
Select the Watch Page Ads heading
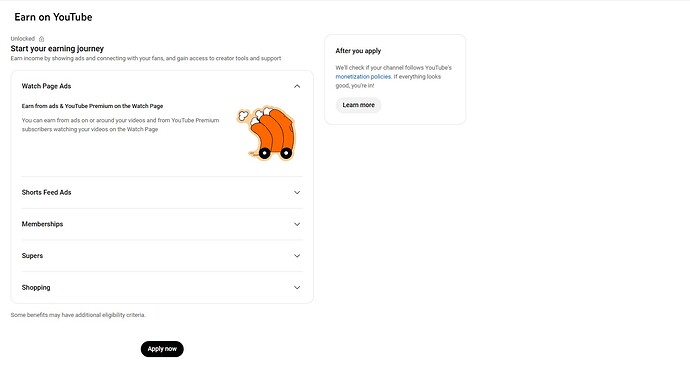(46, 86)
